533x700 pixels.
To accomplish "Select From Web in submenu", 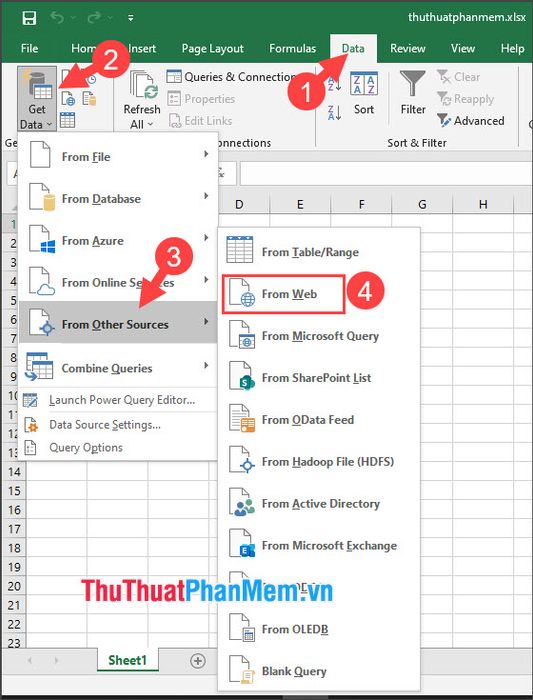I will pyautogui.click(x=283, y=294).
